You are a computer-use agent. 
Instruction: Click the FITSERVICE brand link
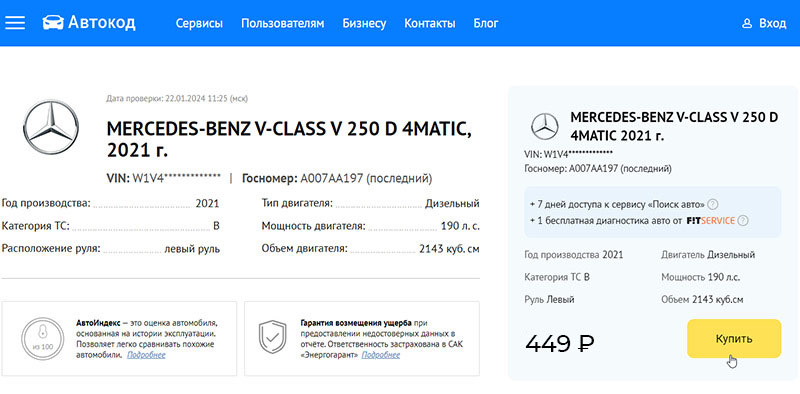[x=711, y=221]
